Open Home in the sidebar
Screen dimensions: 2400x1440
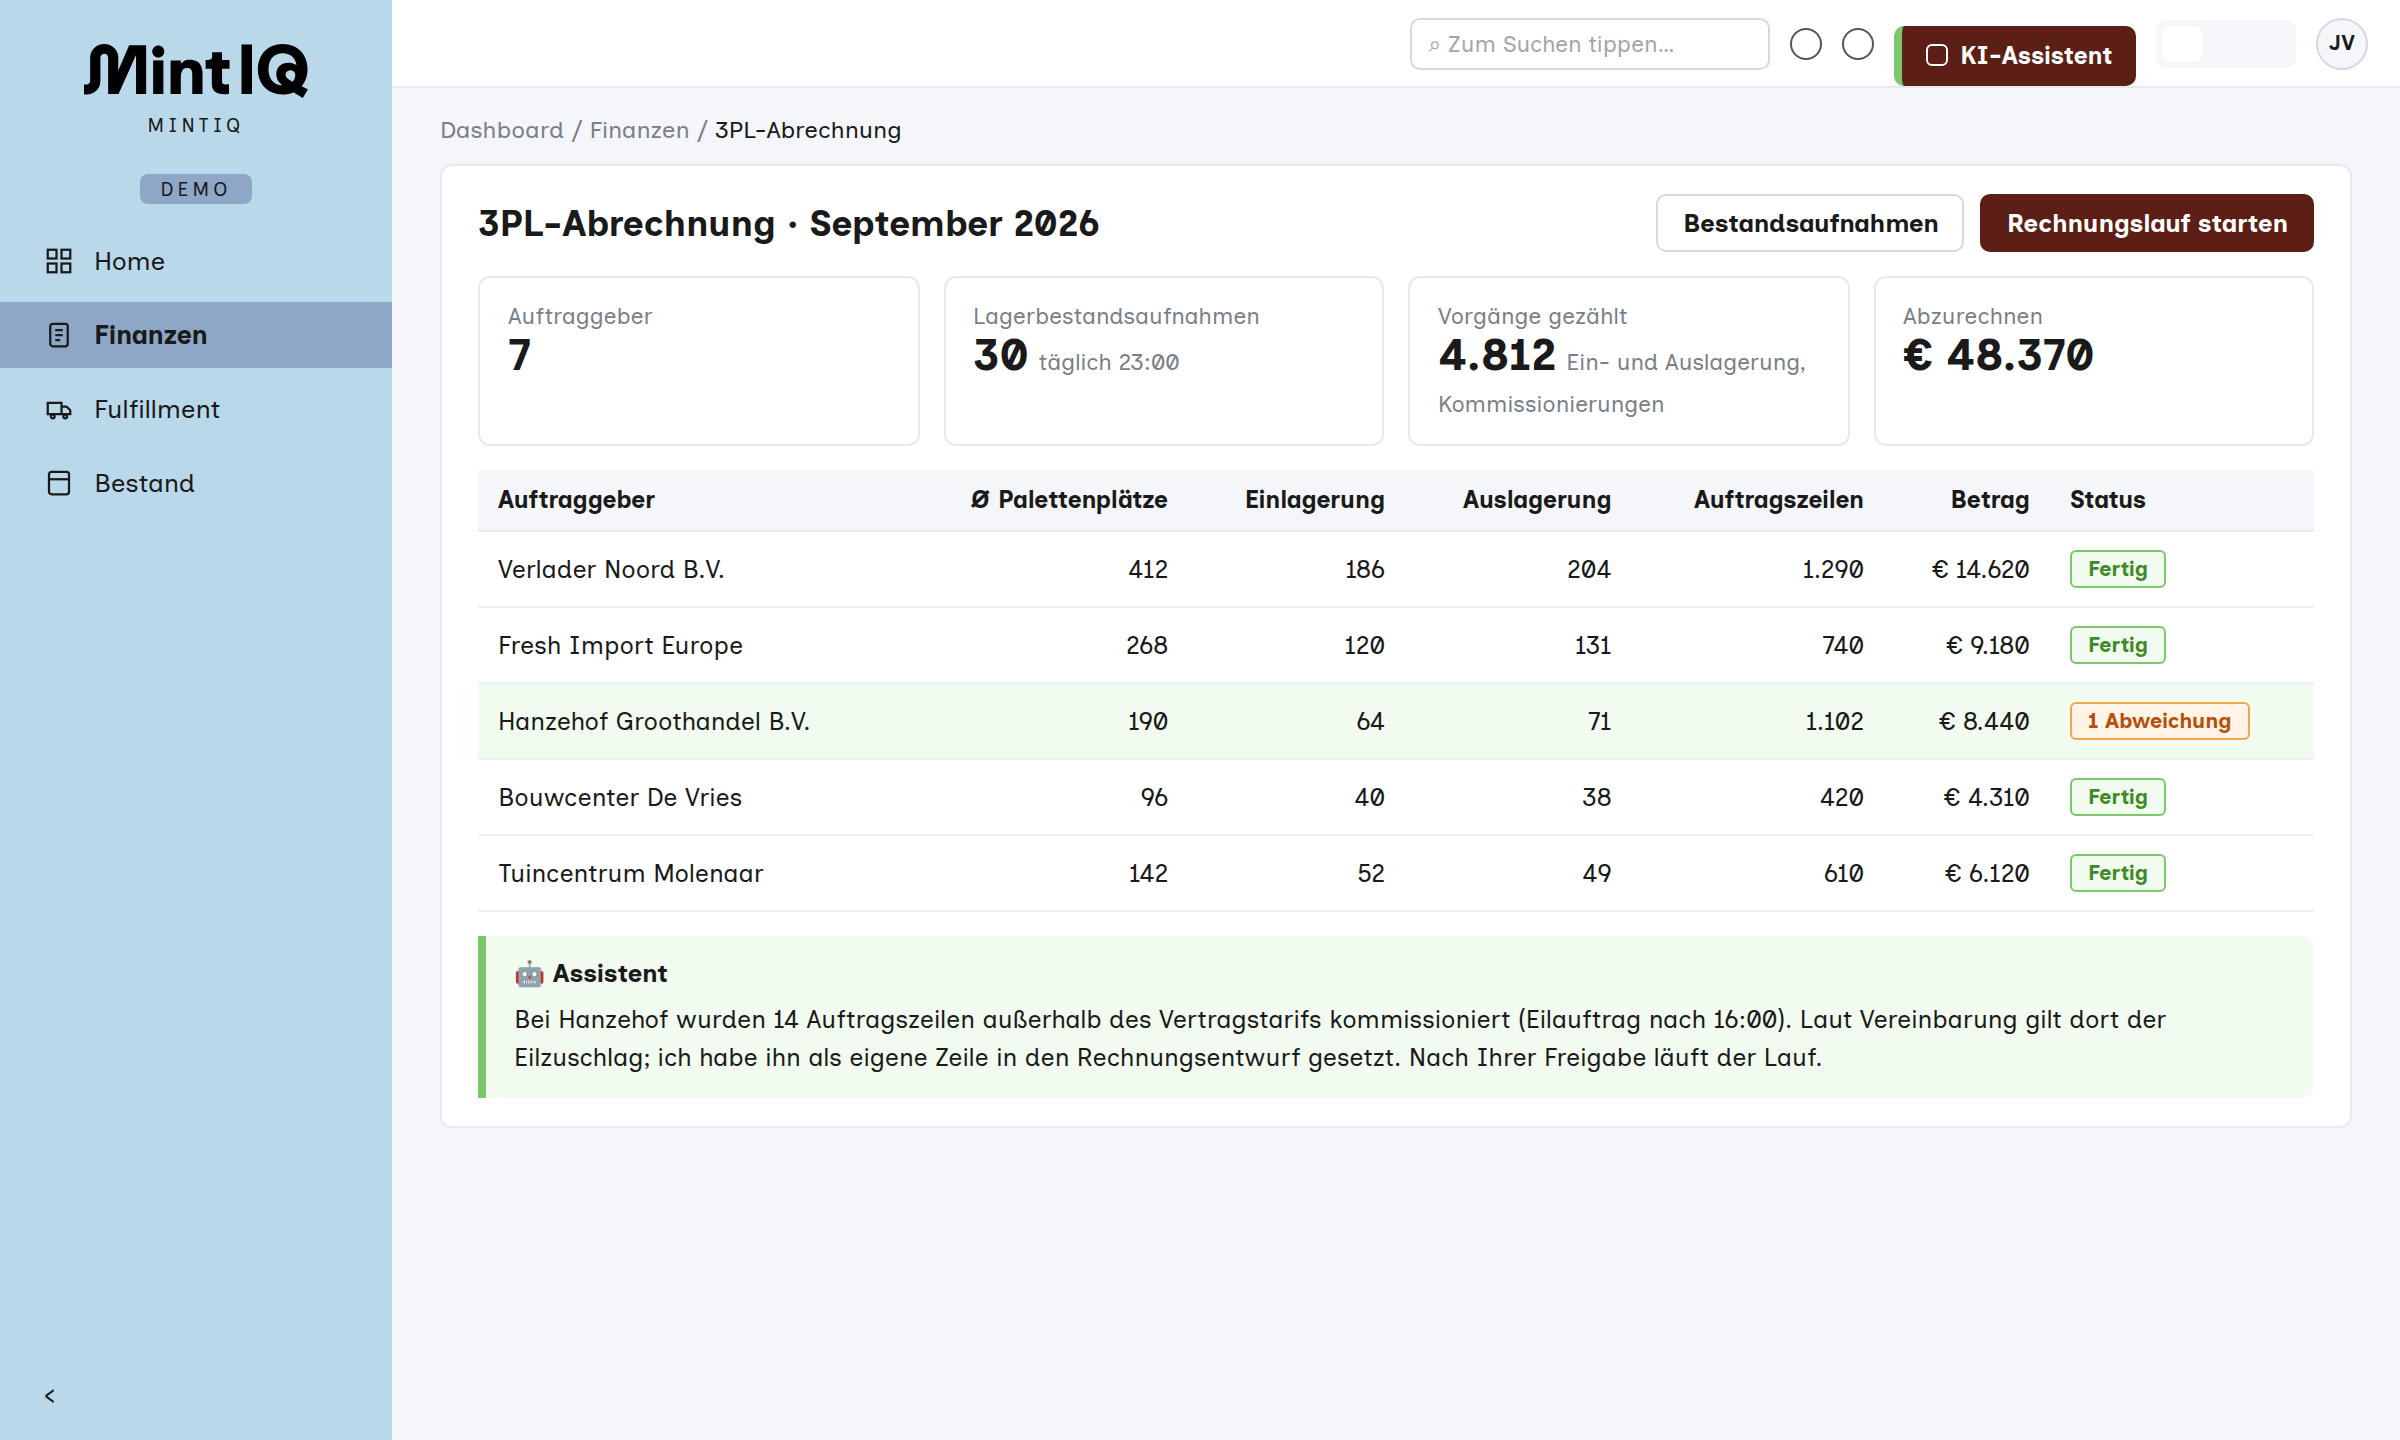[196, 261]
